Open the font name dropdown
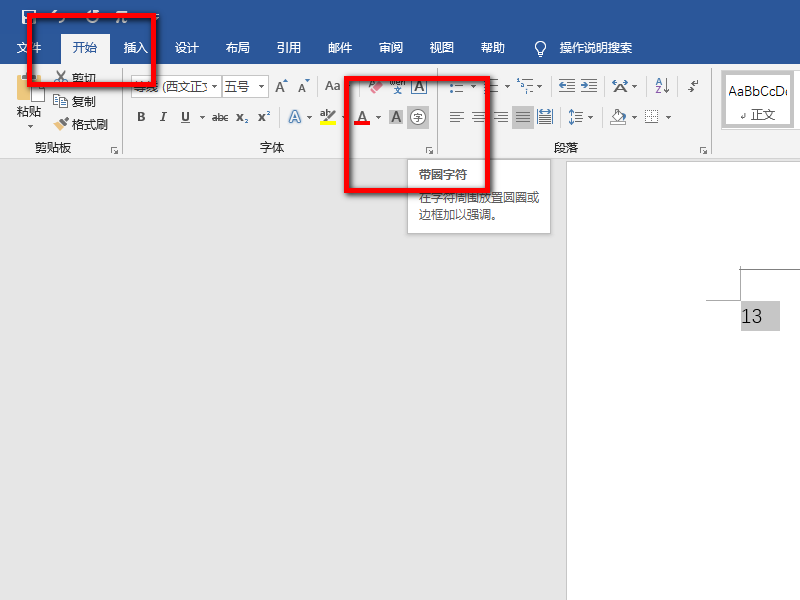This screenshot has height=600, width=800. coord(215,86)
